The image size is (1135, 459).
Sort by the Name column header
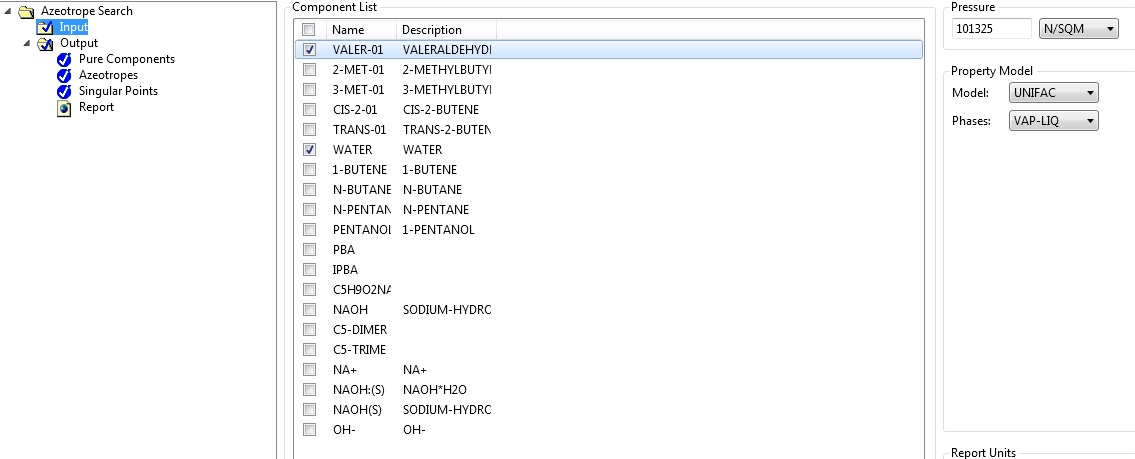[x=359, y=30]
